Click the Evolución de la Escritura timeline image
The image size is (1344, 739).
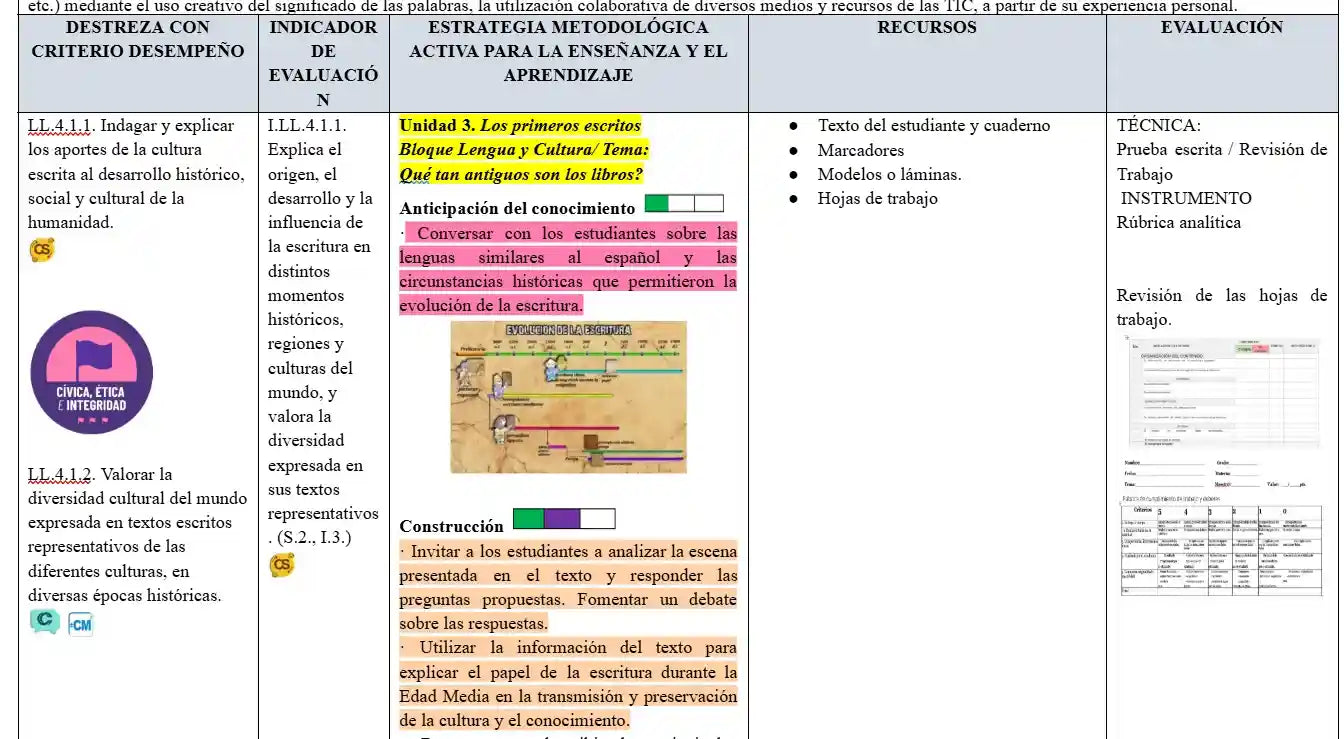568,397
